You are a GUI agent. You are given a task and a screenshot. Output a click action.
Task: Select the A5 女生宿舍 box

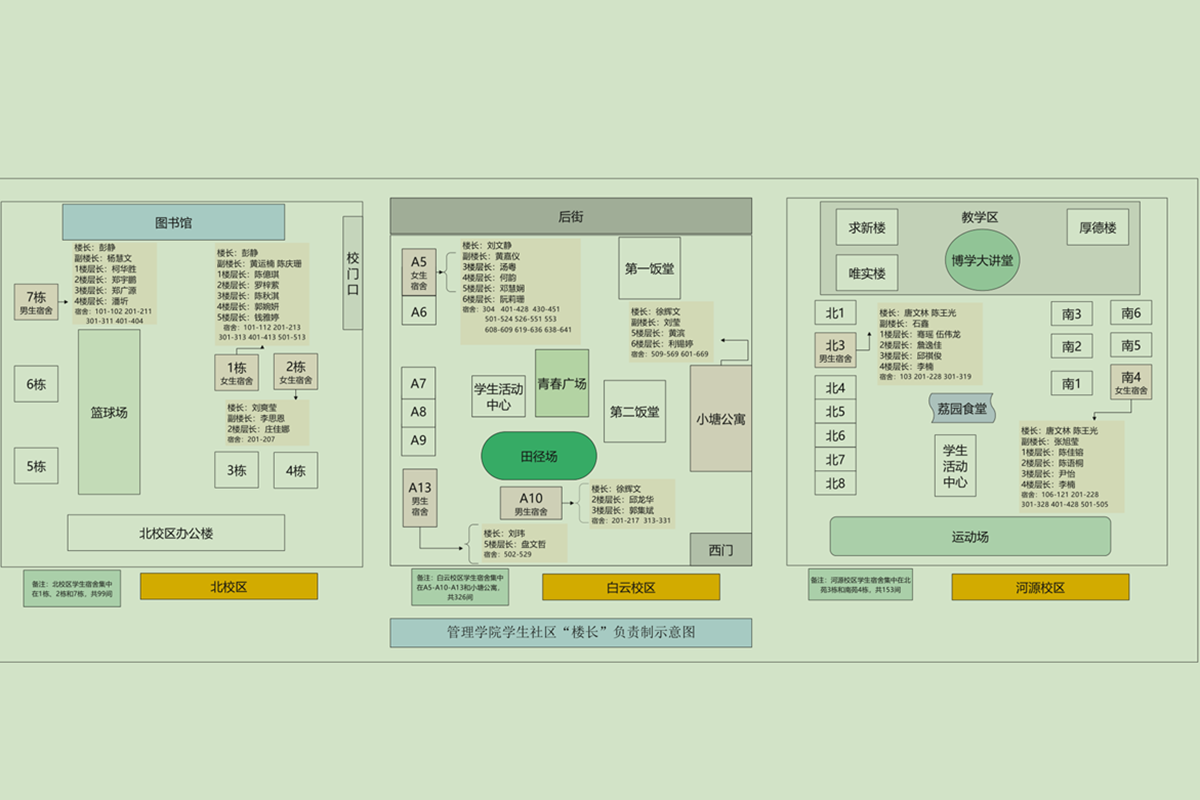pyautogui.click(x=418, y=272)
